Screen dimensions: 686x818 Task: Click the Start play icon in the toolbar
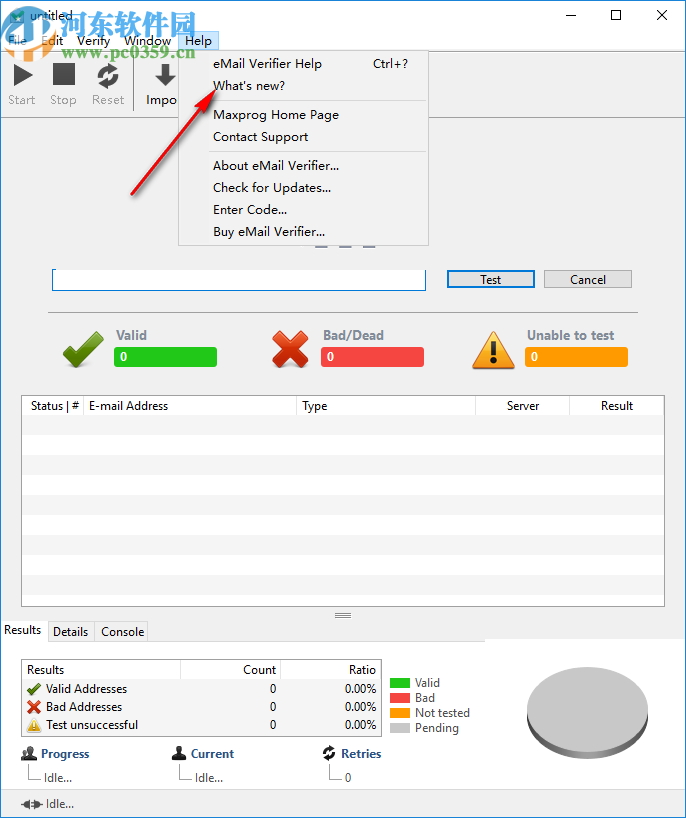click(x=22, y=75)
